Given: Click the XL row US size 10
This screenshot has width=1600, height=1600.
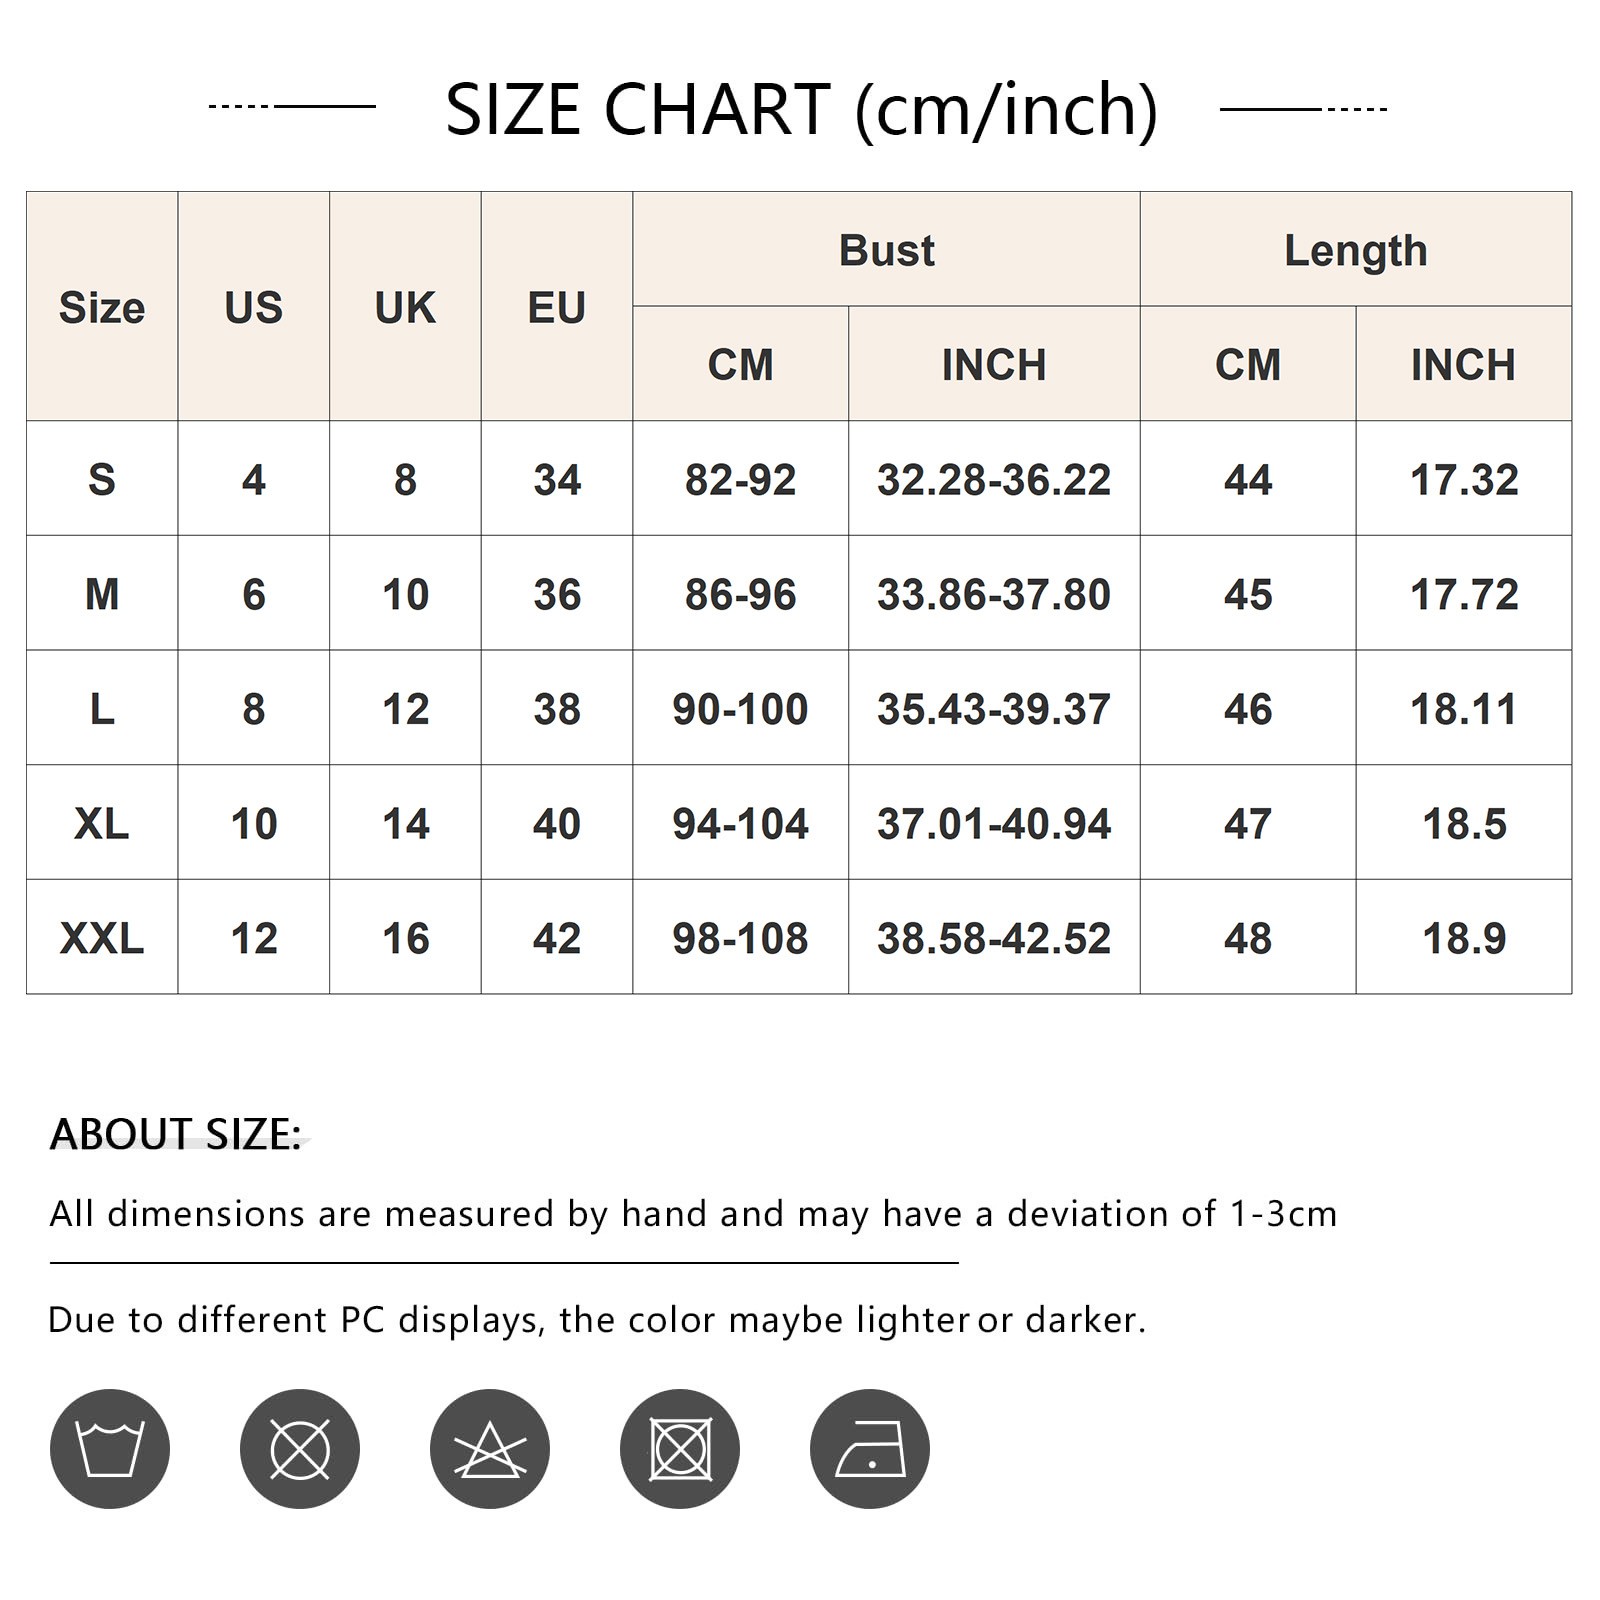Looking at the screenshot, I should point(254,824).
